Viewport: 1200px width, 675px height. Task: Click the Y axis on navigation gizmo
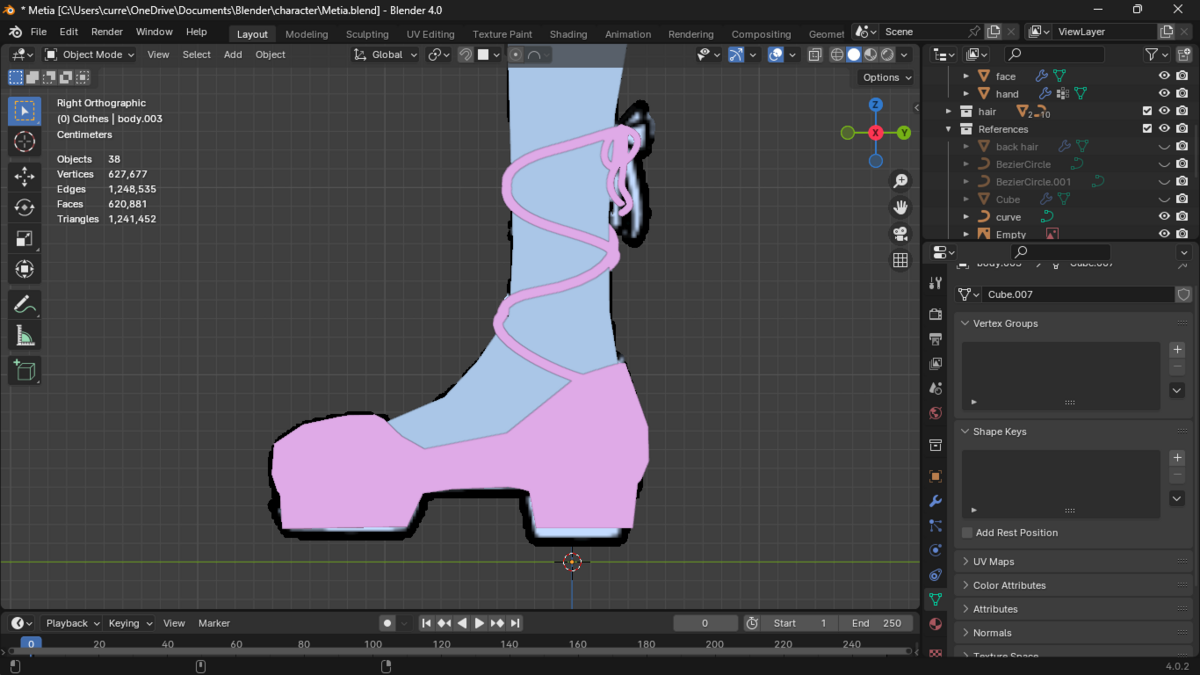point(904,133)
